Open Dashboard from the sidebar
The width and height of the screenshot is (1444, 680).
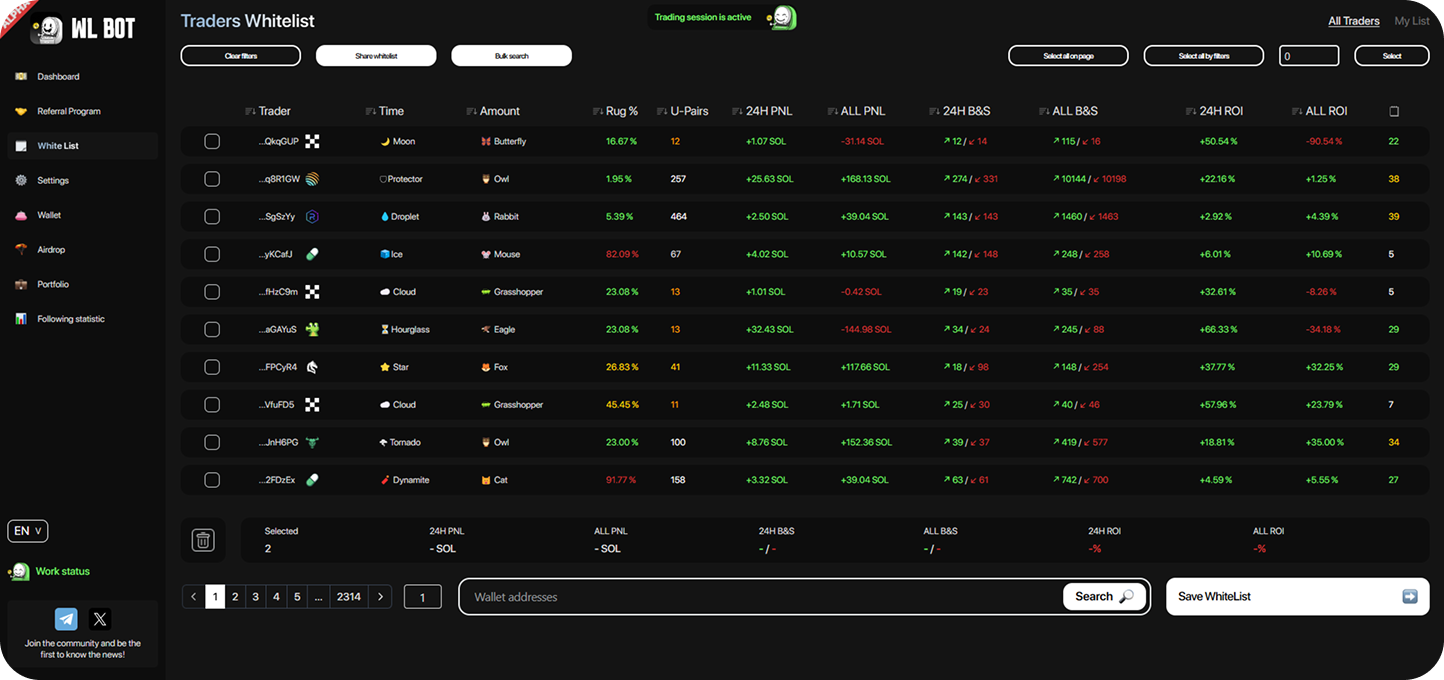[x=58, y=77]
